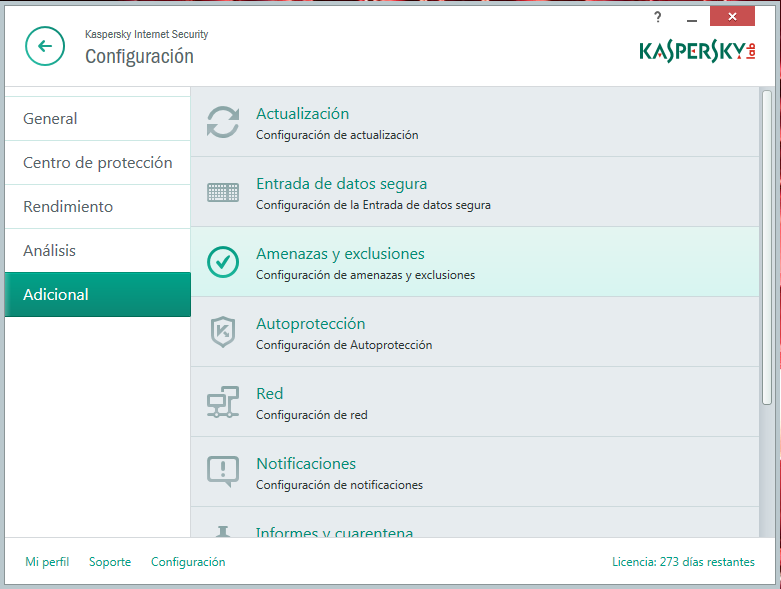Image resolution: width=781 pixels, height=589 pixels.
Task: Select the Centro de protección tab
Action: pos(98,163)
